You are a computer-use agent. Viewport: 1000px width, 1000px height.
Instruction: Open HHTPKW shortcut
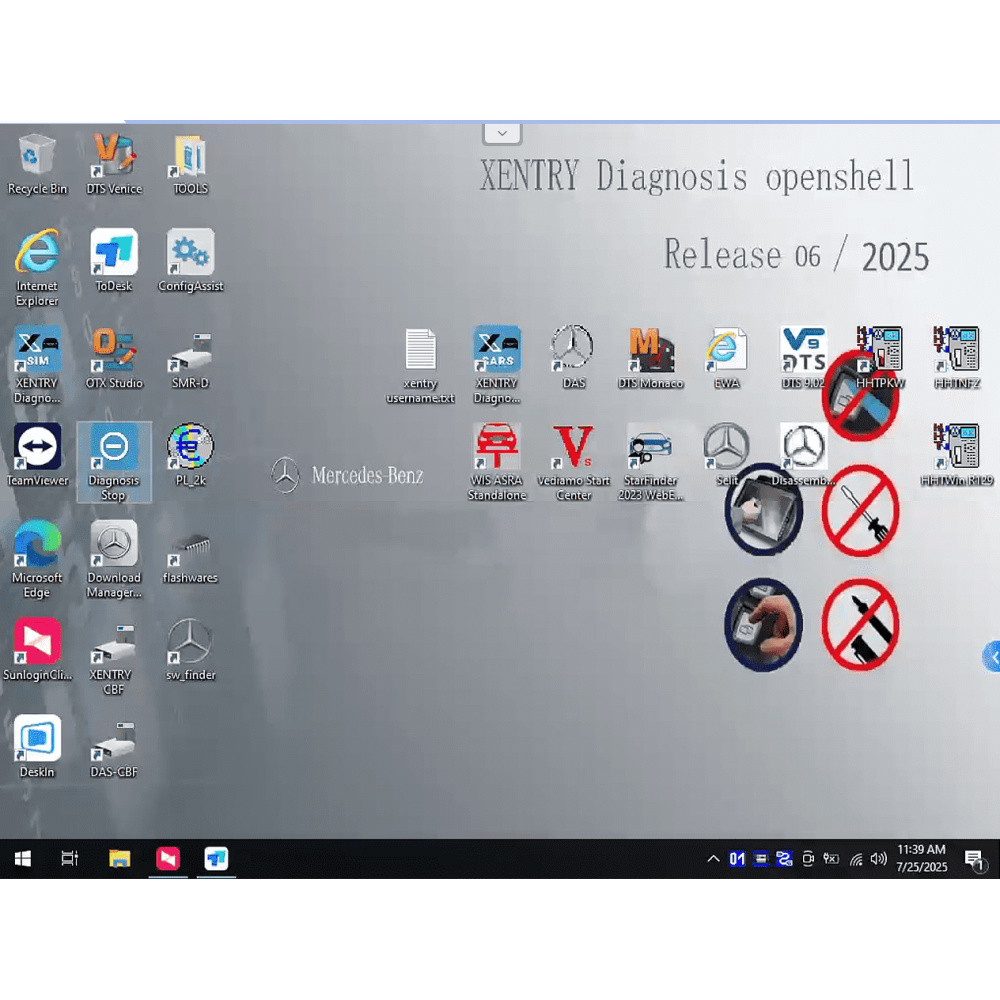pyautogui.click(x=879, y=357)
